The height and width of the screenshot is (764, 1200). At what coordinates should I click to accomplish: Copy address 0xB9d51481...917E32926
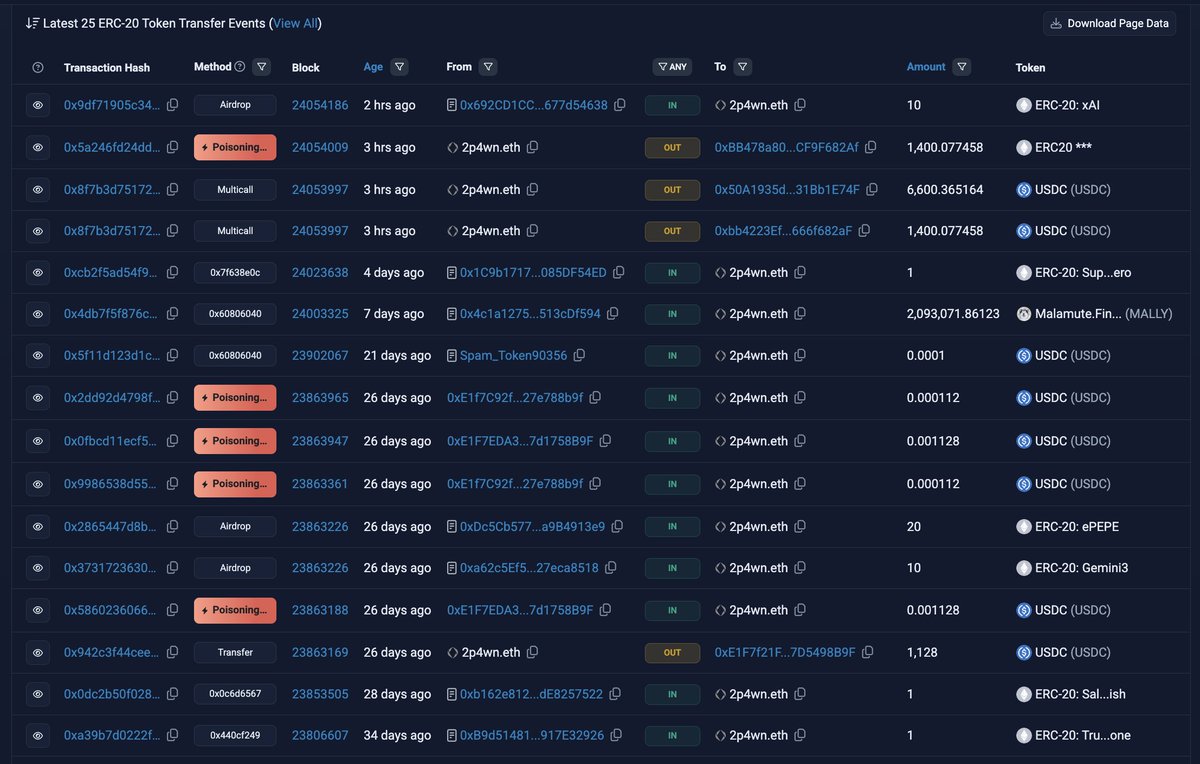pos(616,735)
